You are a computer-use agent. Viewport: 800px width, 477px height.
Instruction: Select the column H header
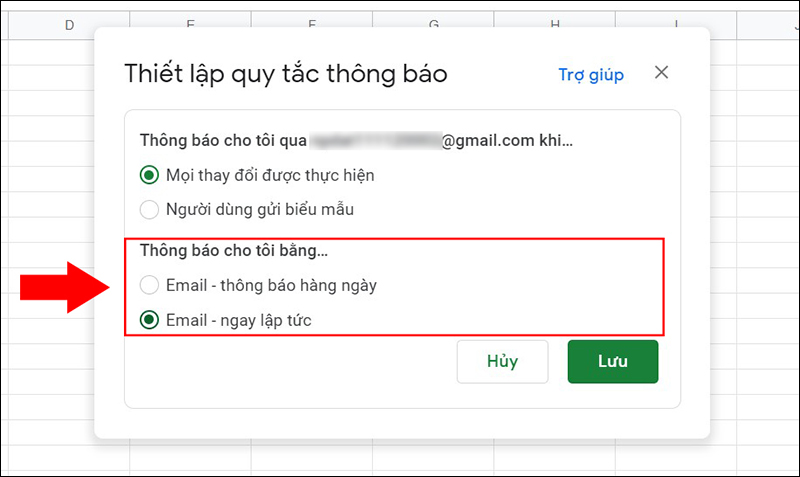tap(555, 24)
